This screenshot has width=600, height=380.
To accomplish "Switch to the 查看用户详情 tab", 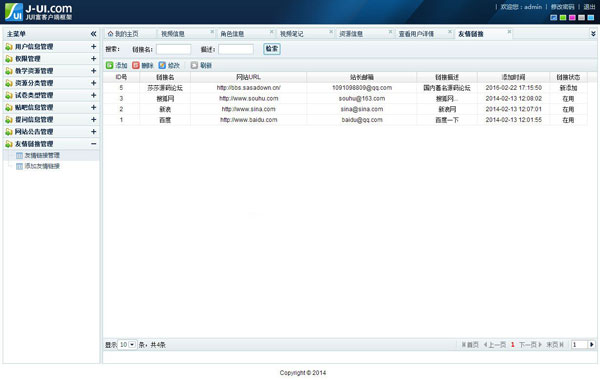I will (x=416, y=34).
